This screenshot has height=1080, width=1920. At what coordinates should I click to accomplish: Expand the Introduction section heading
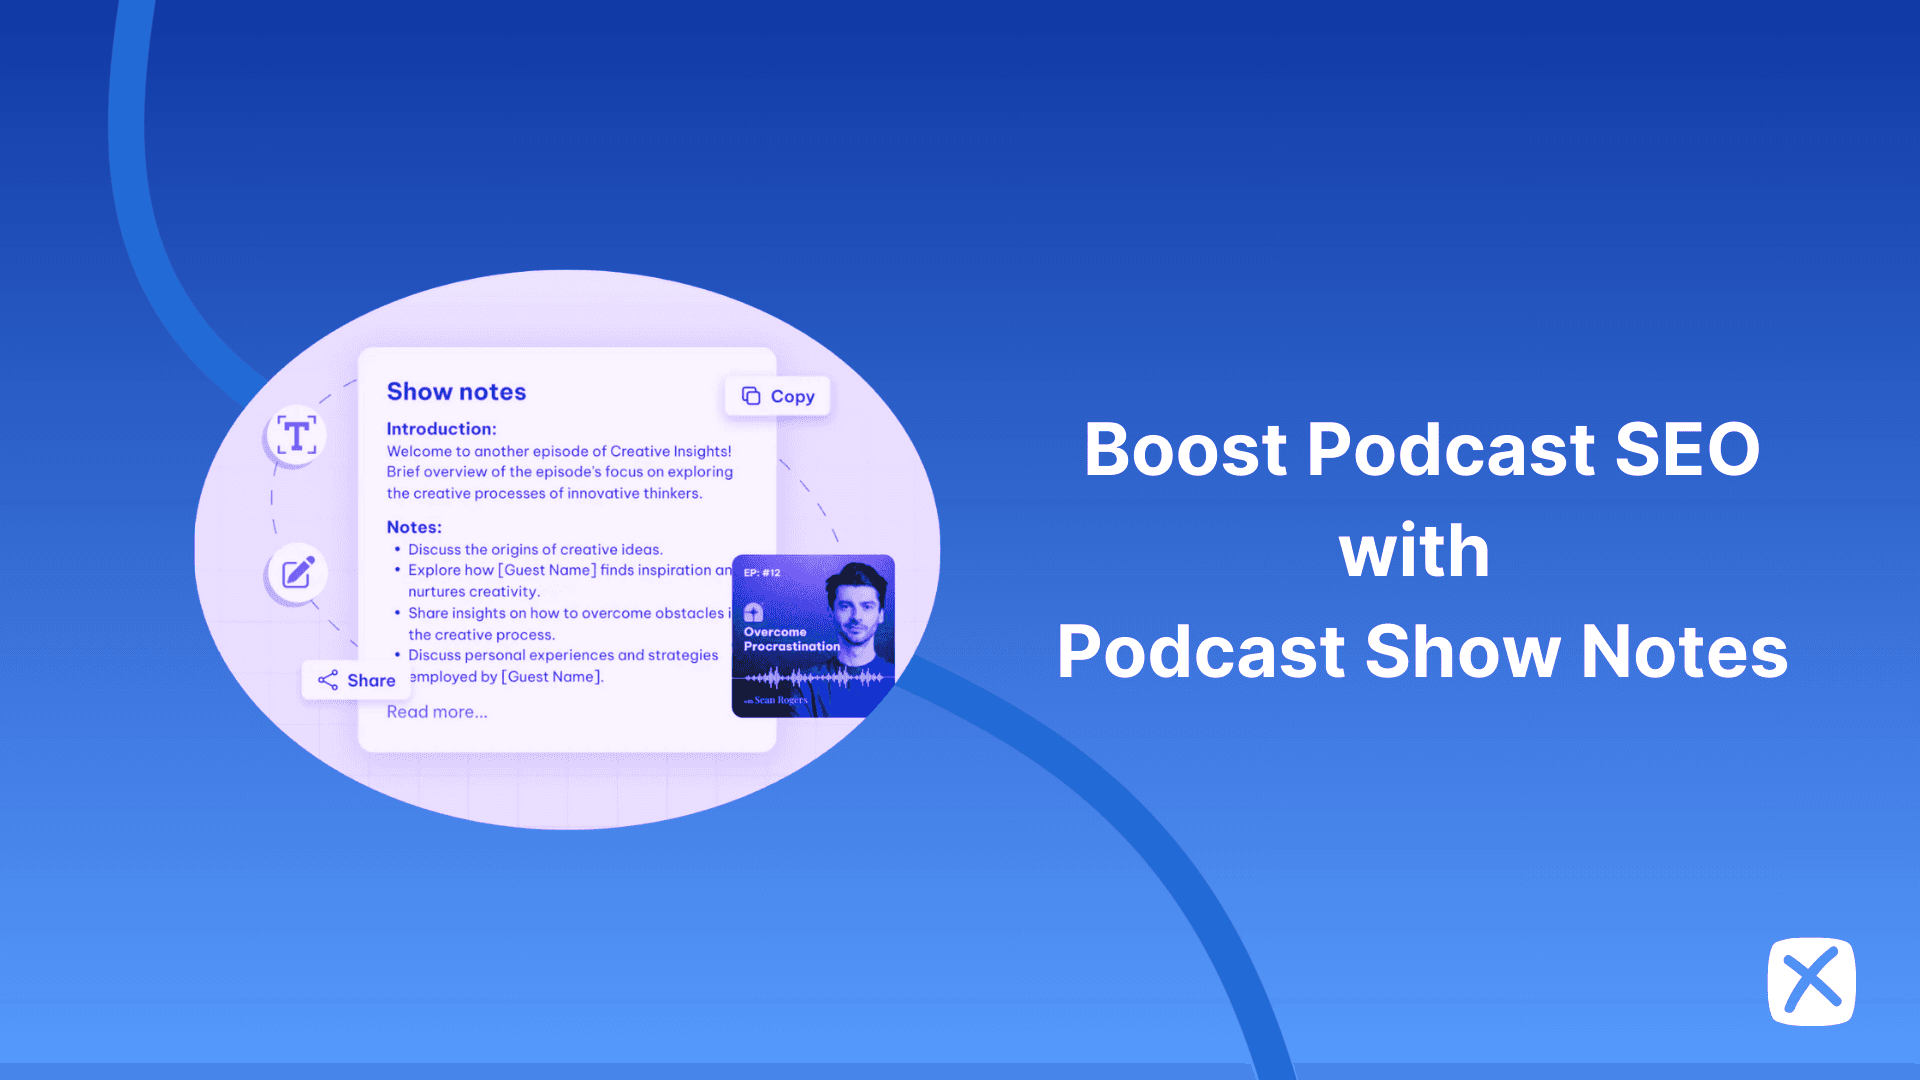[440, 428]
